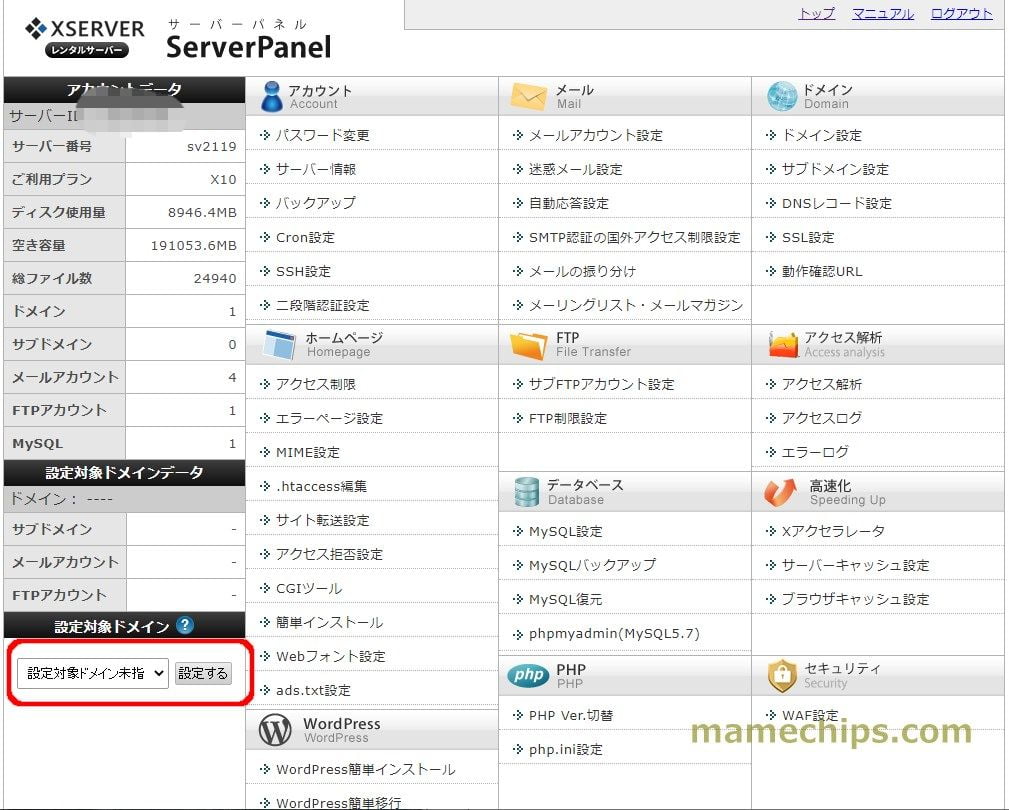Image resolution: width=1009 pixels, height=810 pixels.
Task: Open 簡単インストール under Homepage
Action: (x=329, y=623)
